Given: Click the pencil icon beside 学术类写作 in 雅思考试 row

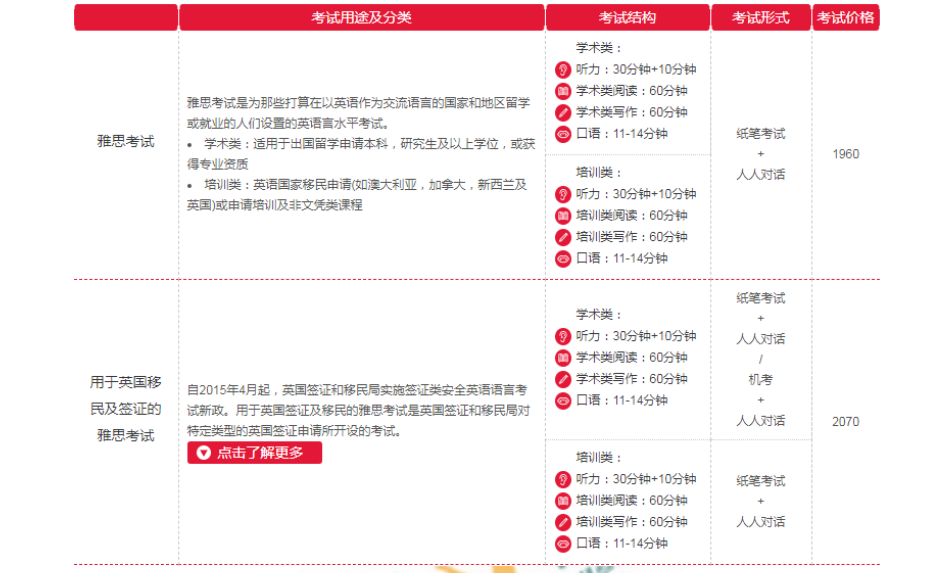Looking at the screenshot, I should click(x=563, y=113).
